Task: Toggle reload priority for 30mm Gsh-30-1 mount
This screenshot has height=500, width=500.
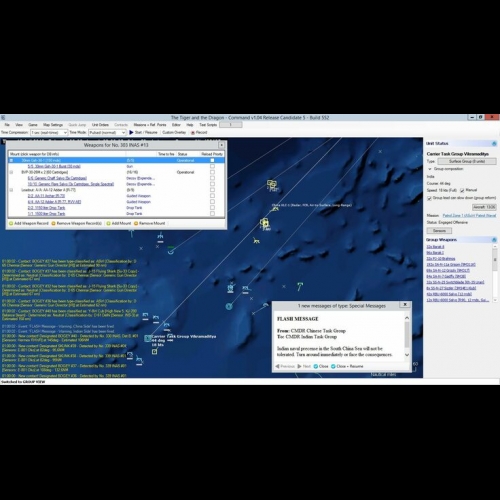Action: [x=212, y=160]
